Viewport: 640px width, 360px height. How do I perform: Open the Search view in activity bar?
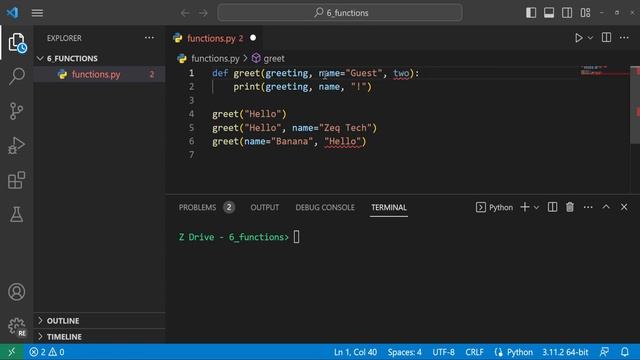pyautogui.click(x=17, y=76)
